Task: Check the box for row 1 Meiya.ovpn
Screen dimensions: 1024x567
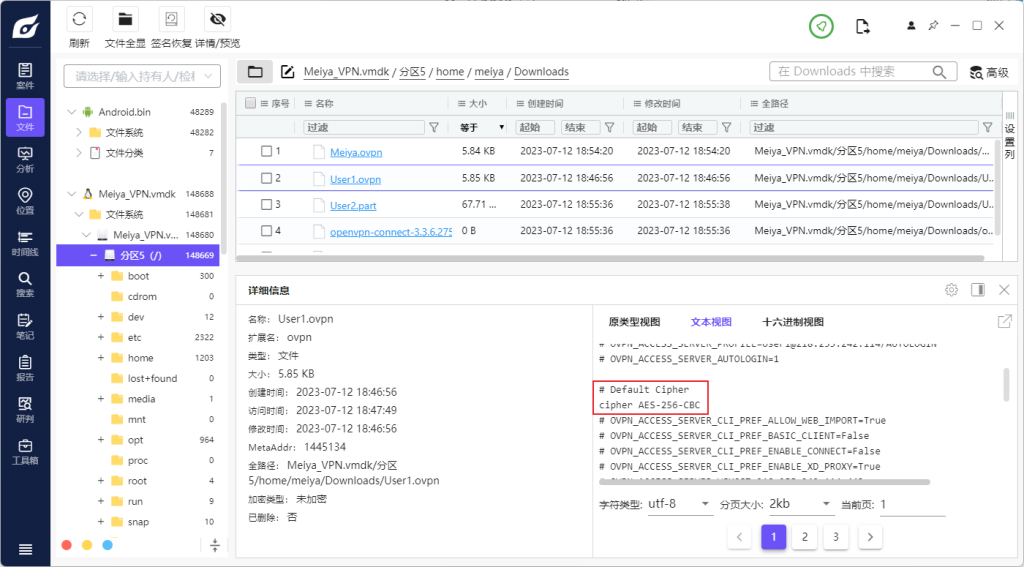Action: [266, 151]
